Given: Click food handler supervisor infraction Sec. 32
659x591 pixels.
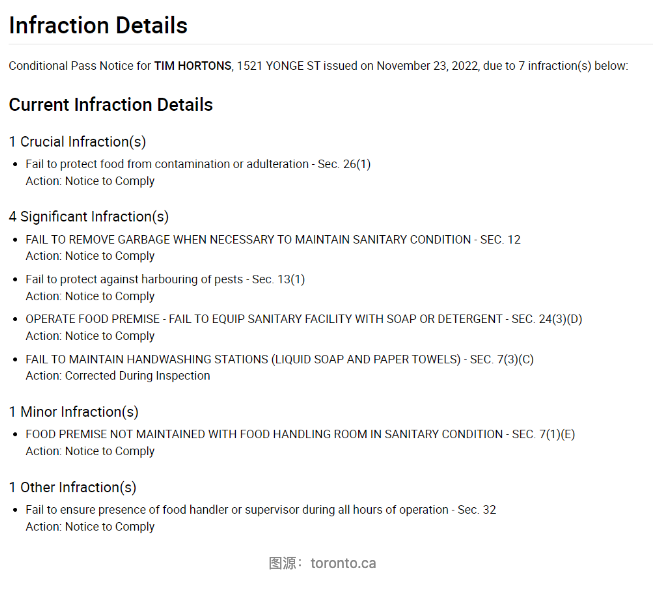Looking at the screenshot, I should coord(261,510).
